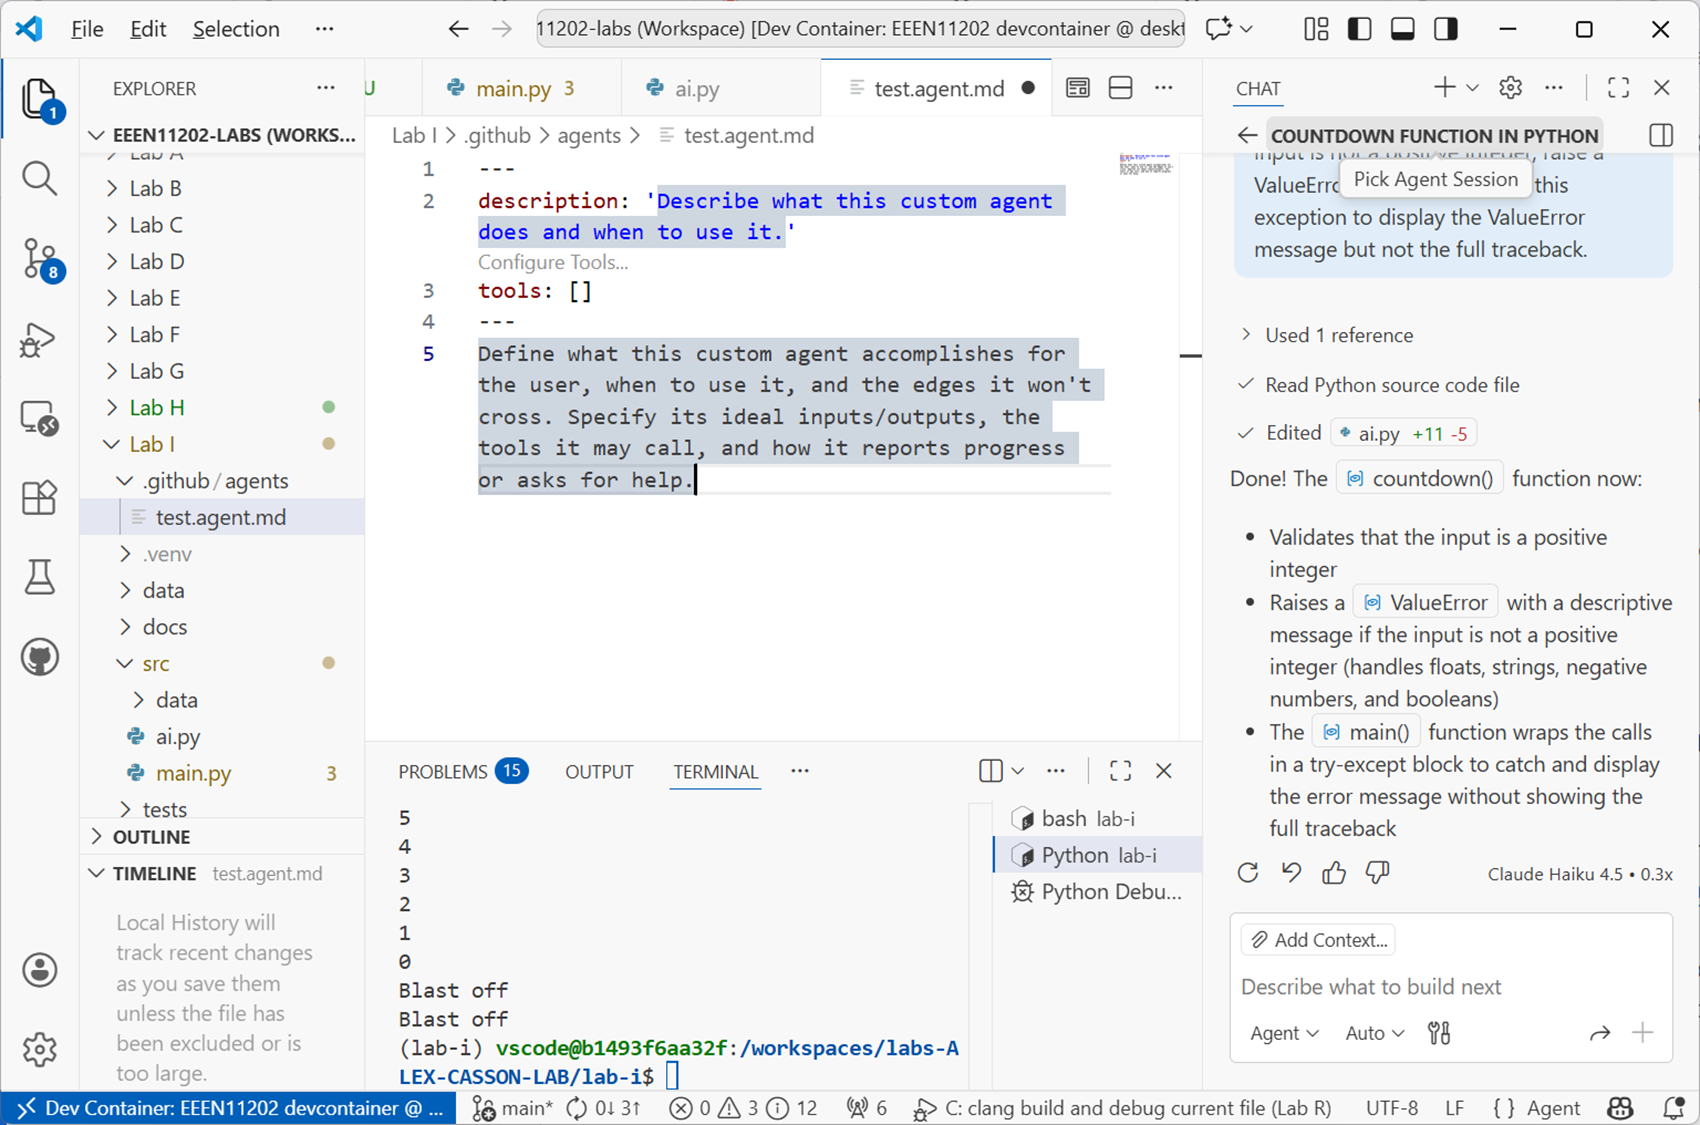Screen dimensions: 1700x1125
Task: Switch to the PROBLEMS panel tab
Action: coord(442,772)
